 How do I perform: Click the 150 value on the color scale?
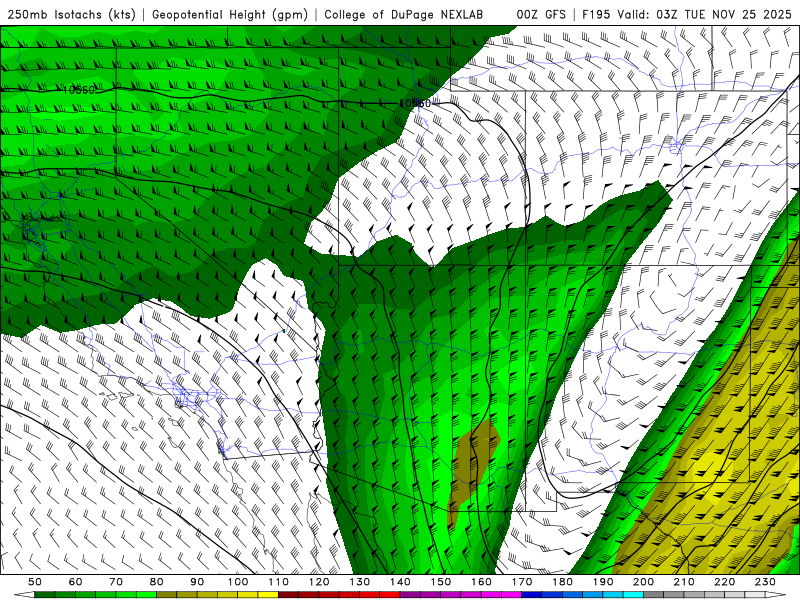click(441, 582)
